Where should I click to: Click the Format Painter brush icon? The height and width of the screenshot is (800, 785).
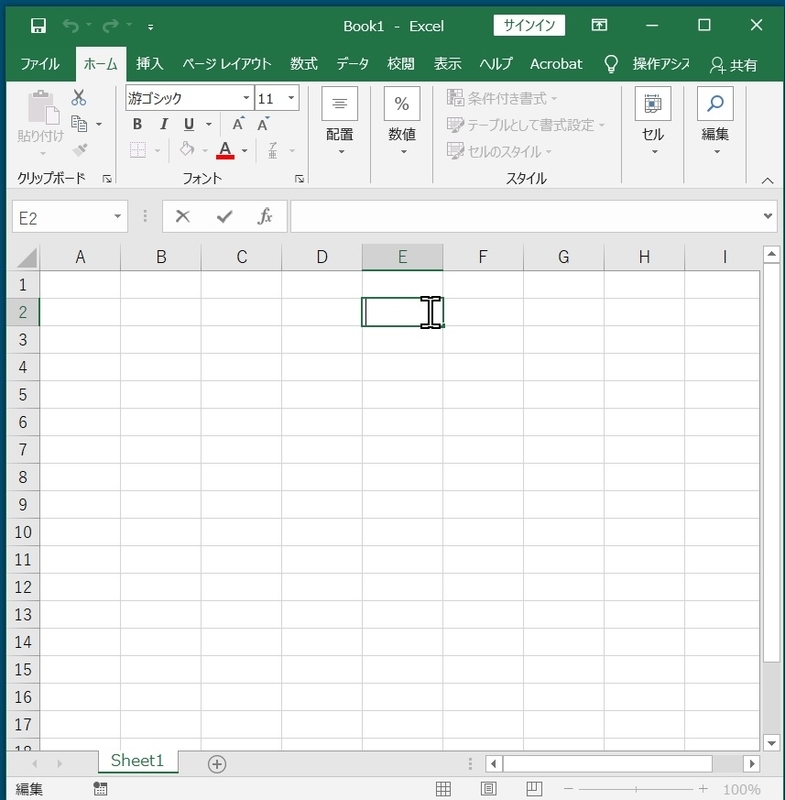80,150
